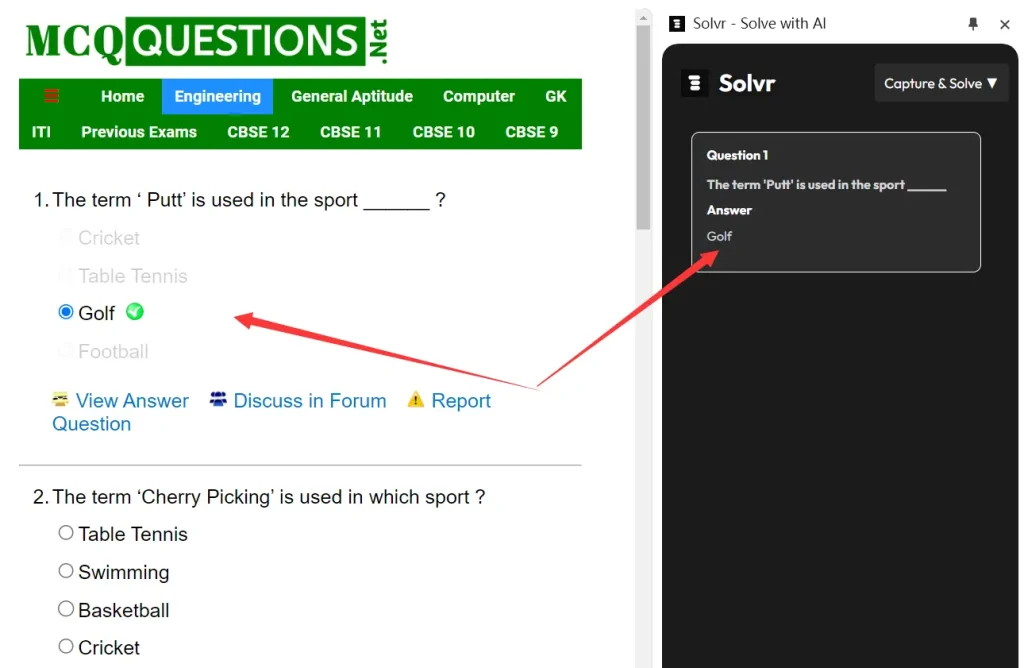
Task: Open the Discuss in Forum link
Action: [310, 400]
